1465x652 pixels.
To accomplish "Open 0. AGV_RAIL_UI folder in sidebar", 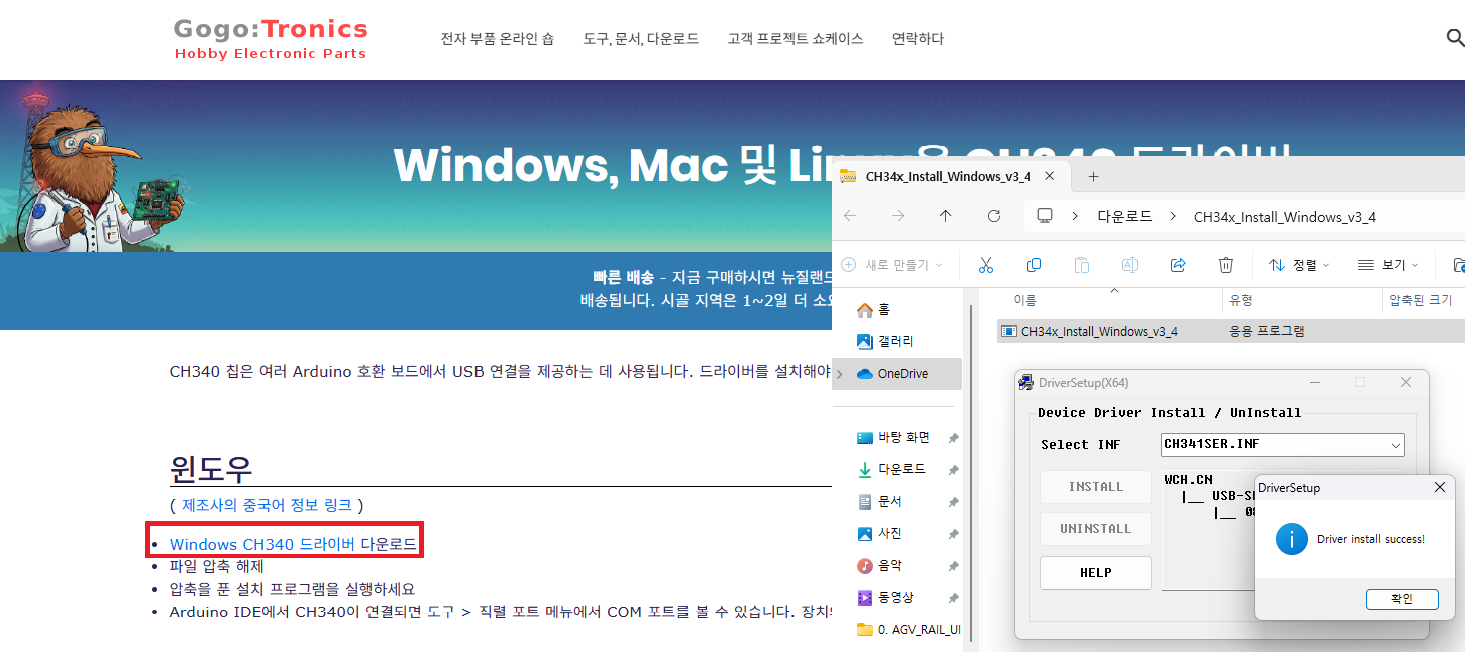I will [x=909, y=630].
